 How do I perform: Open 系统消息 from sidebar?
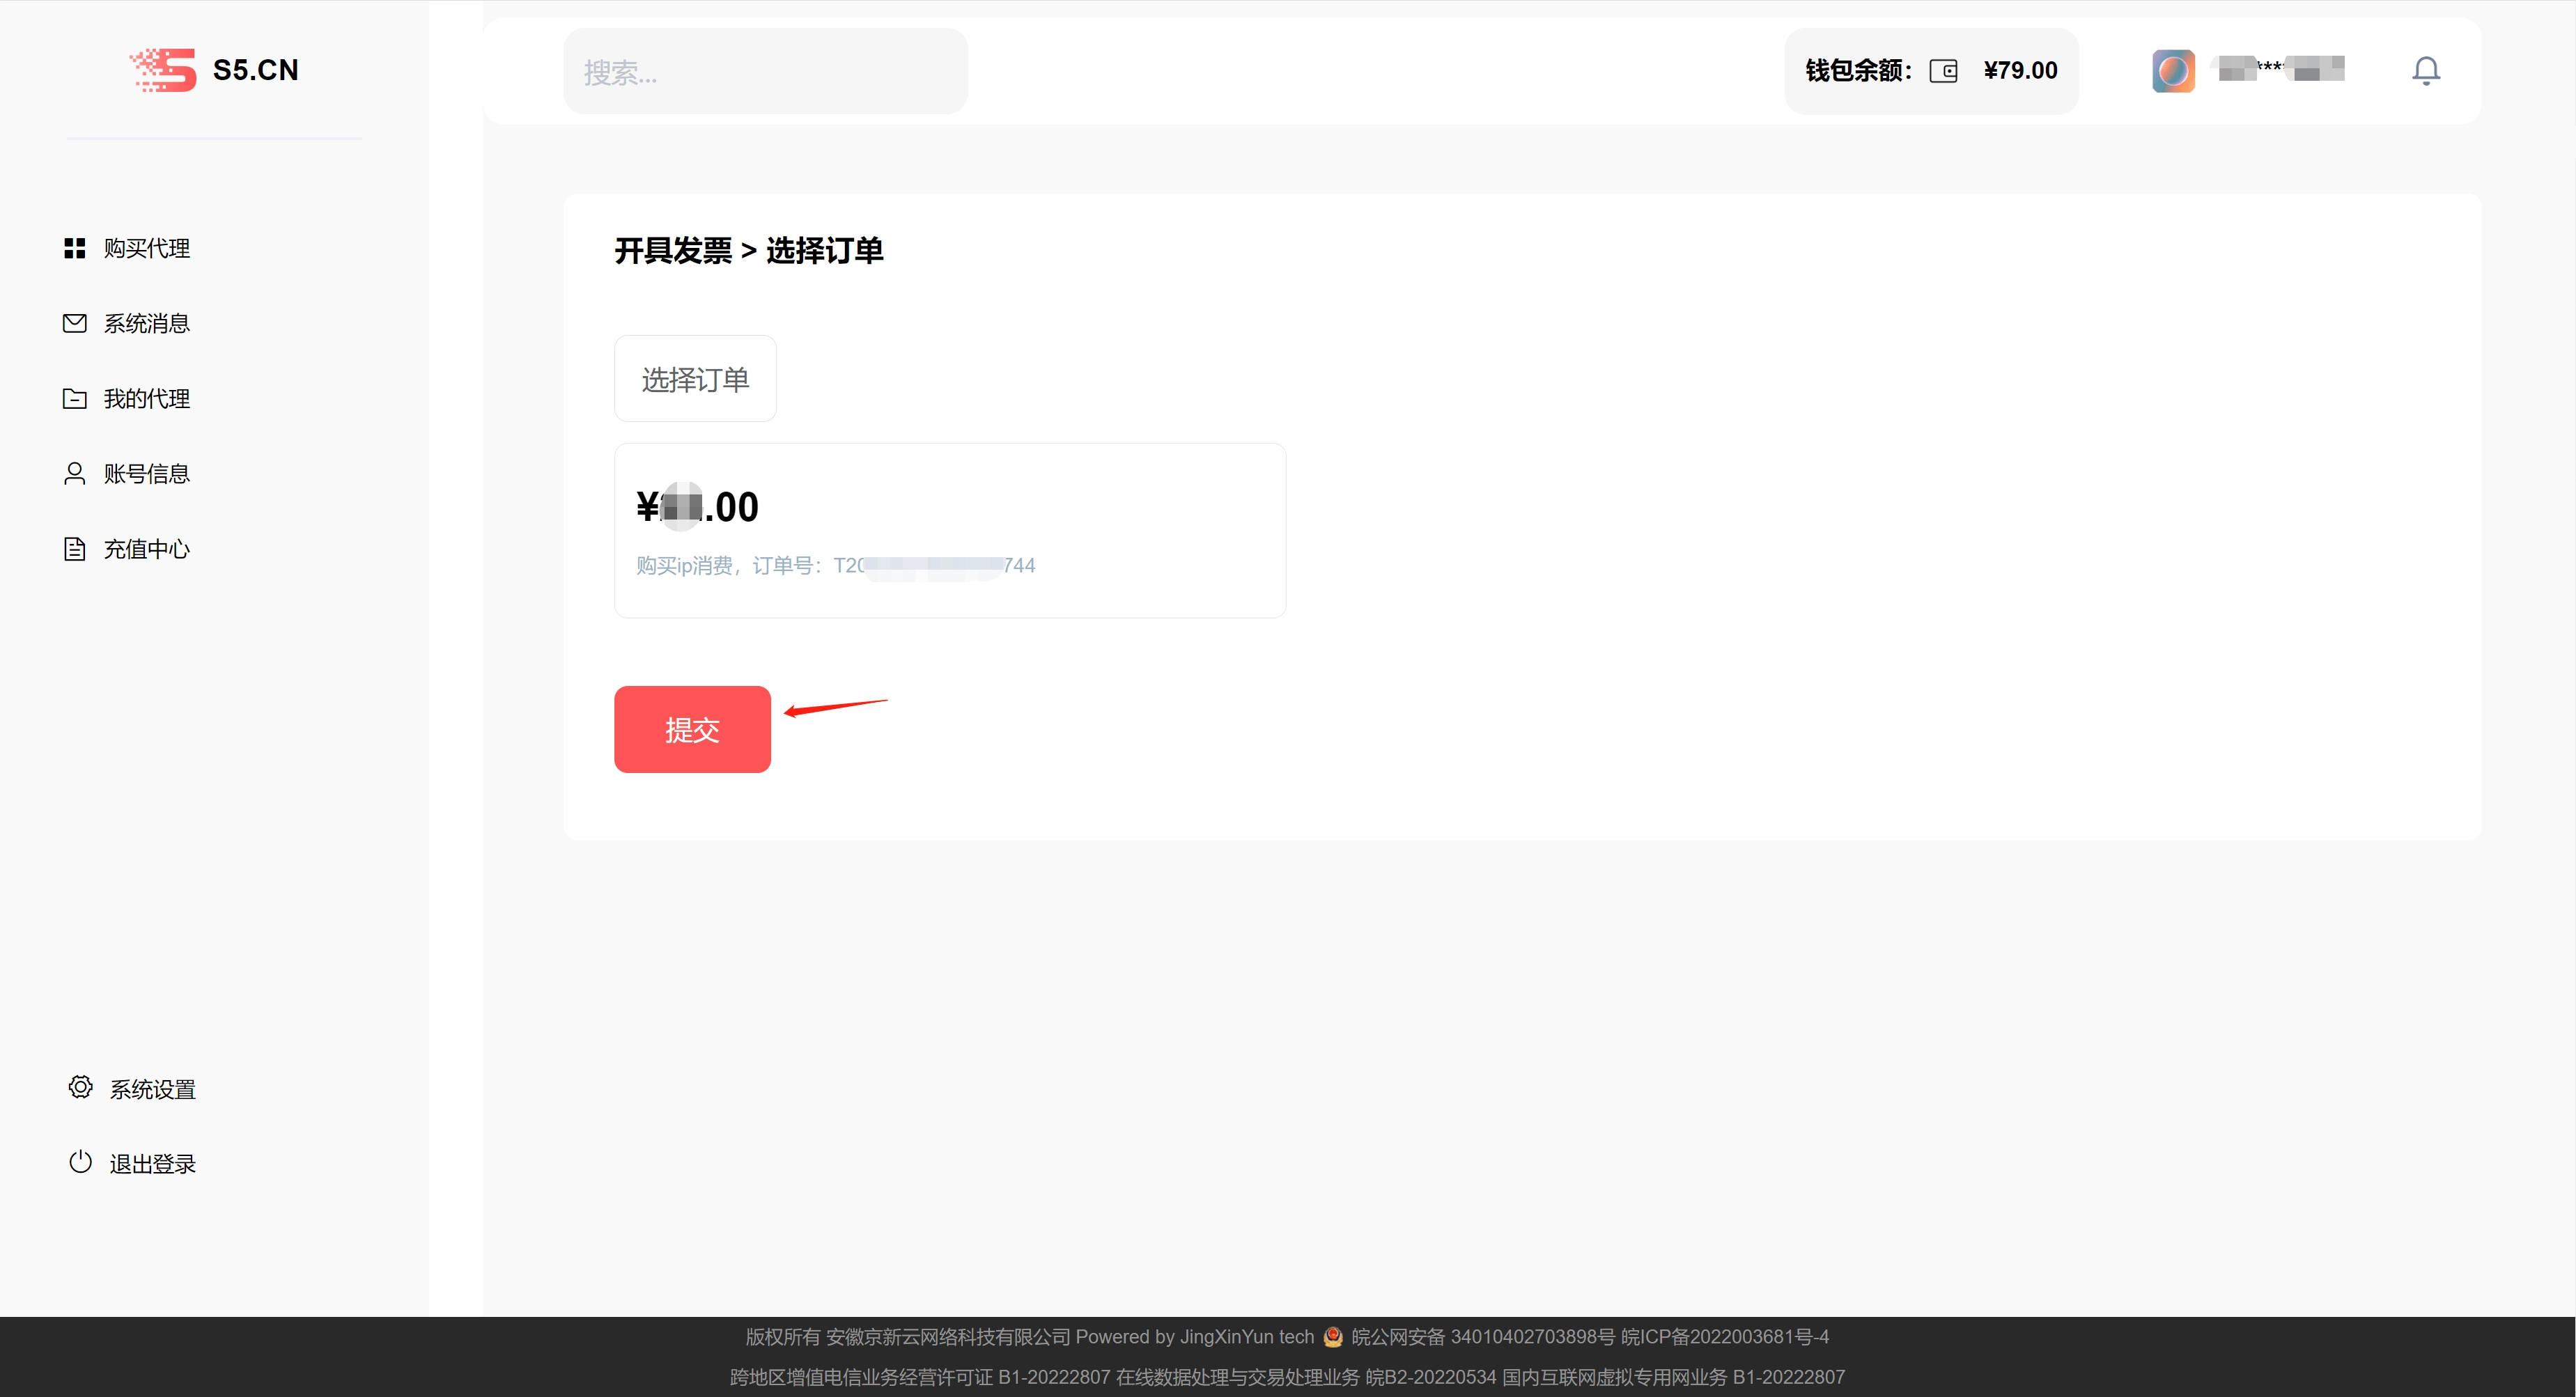coord(147,323)
